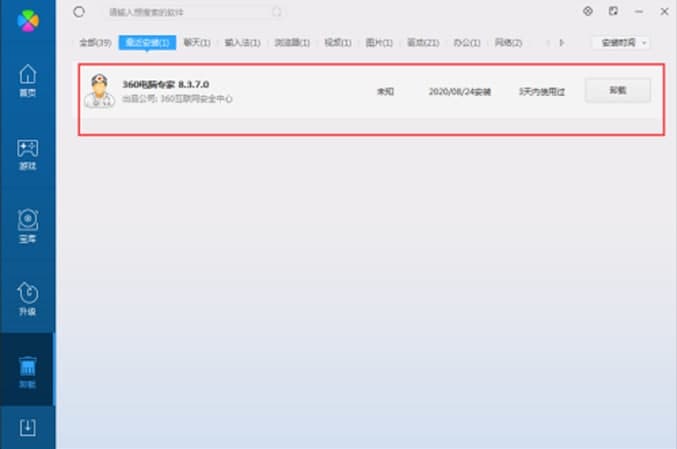The image size is (677, 449).
Task: Click the 360电脑专家 8.3.7.0 title
Action: (x=166, y=84)
